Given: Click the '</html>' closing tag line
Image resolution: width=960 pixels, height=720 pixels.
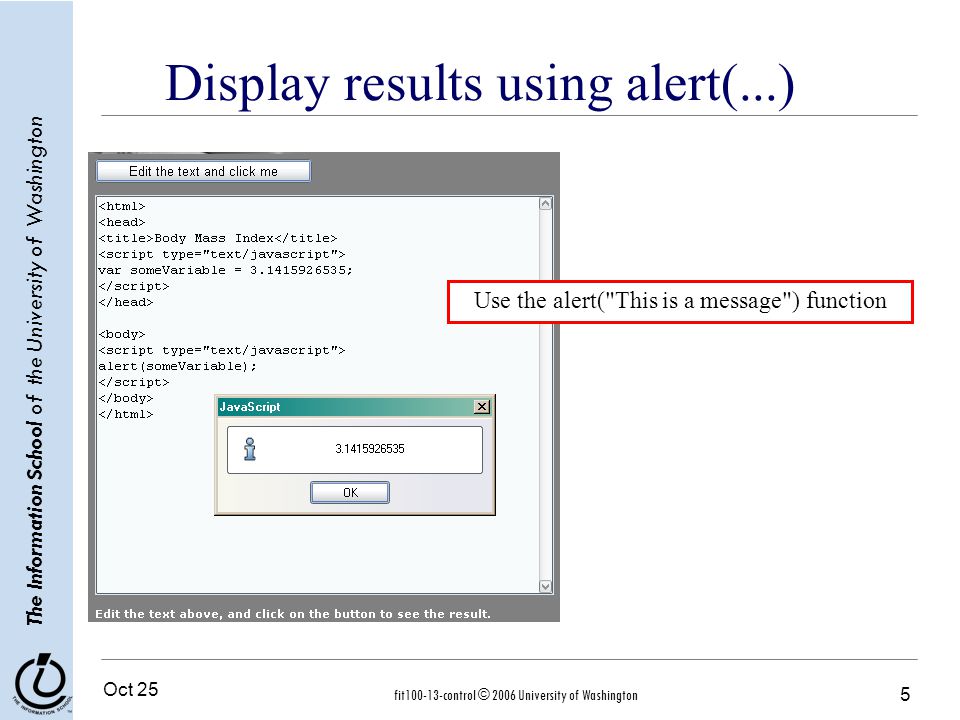Looking at the screenshot, I should tap(126, 414).
